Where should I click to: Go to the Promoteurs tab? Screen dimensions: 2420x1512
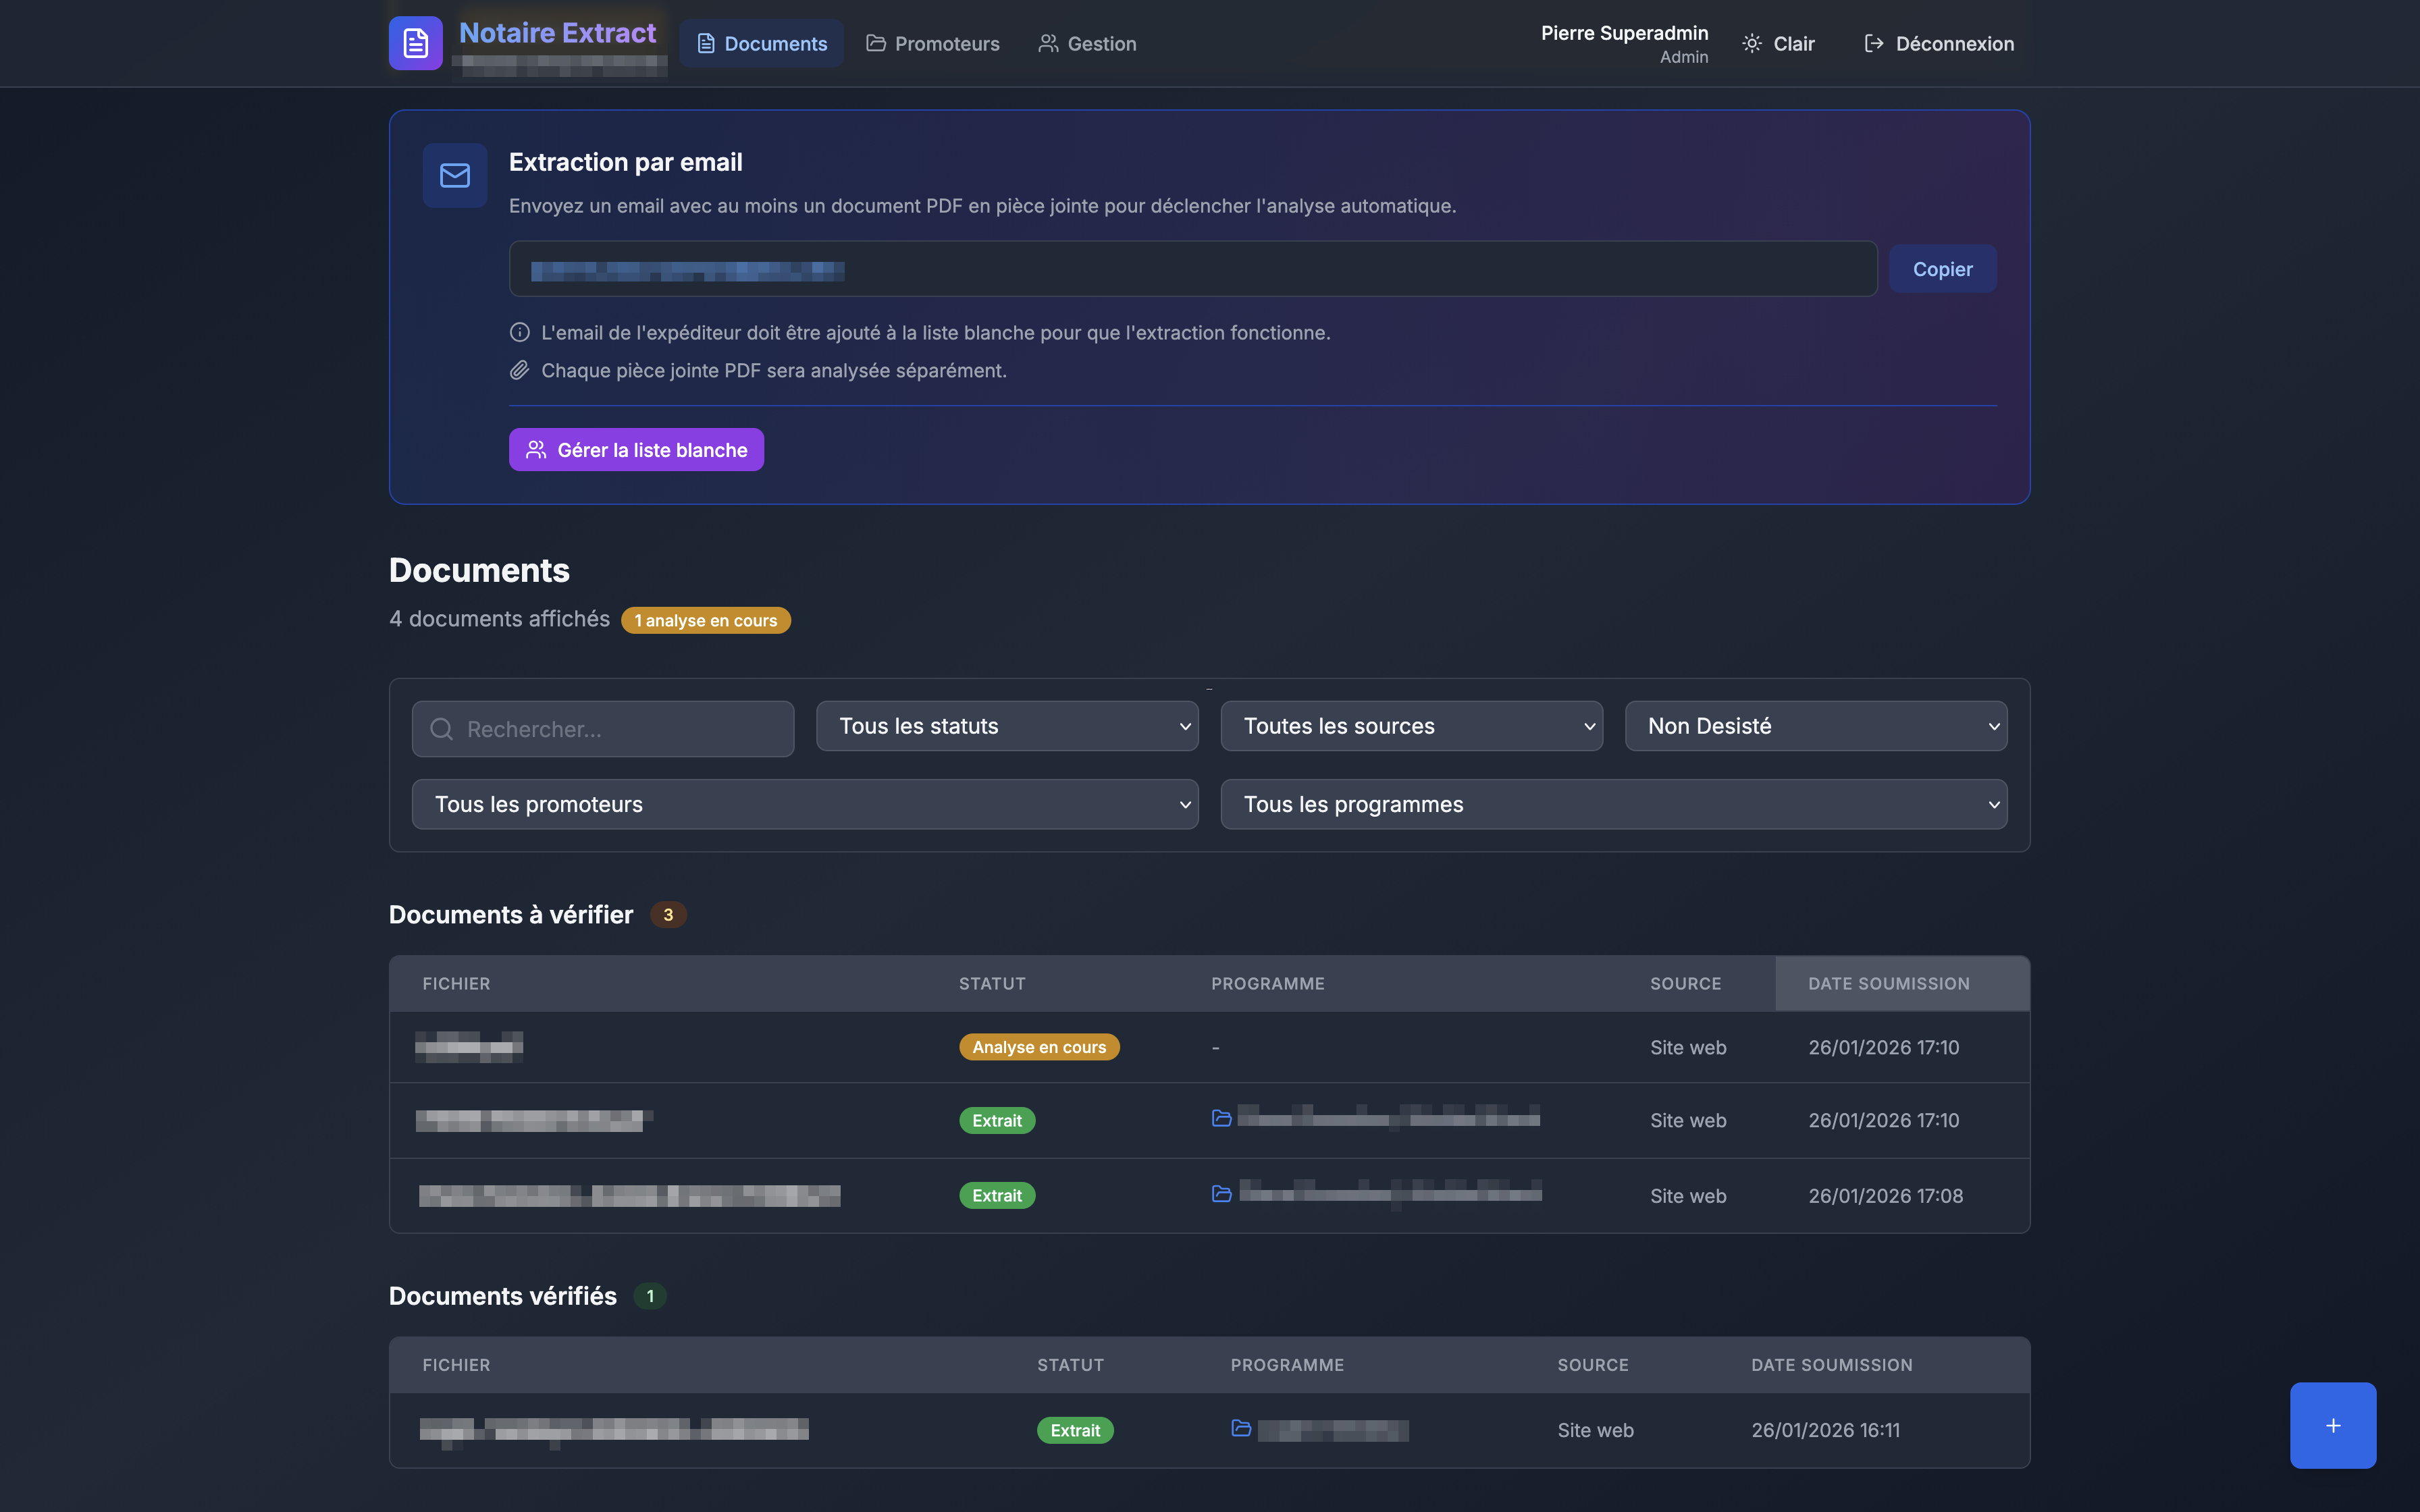pyautogui.click(x=933, y=44)
